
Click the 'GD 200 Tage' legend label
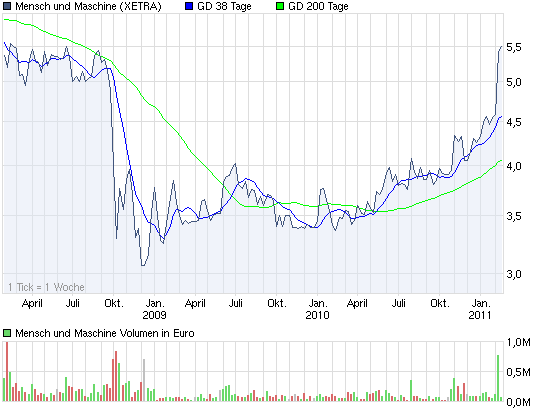318,6
